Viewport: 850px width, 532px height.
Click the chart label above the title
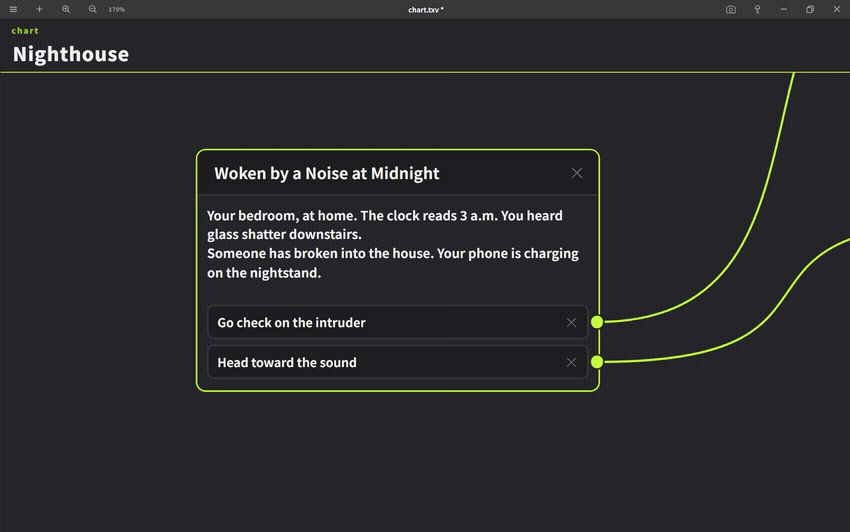click(x=25, y=31)
